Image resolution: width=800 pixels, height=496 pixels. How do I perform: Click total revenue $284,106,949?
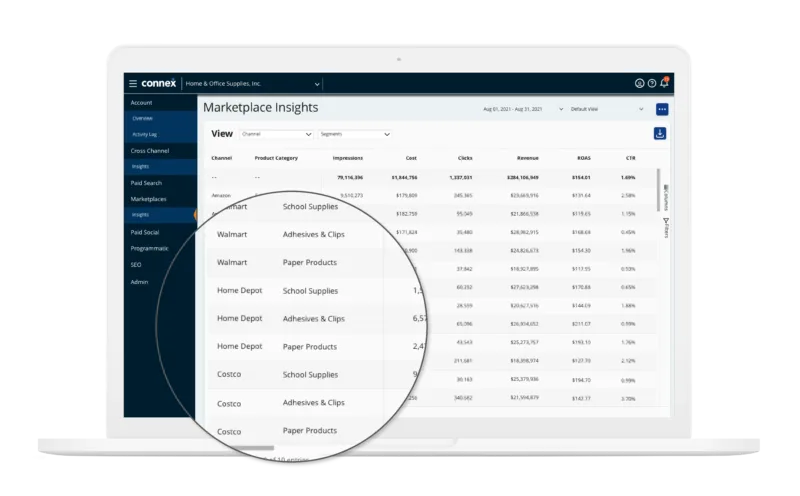click(x=523, y=178)
